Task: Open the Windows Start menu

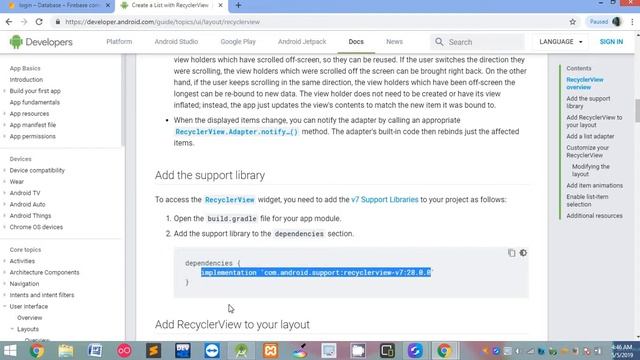Action: click(x=10, y=351)
